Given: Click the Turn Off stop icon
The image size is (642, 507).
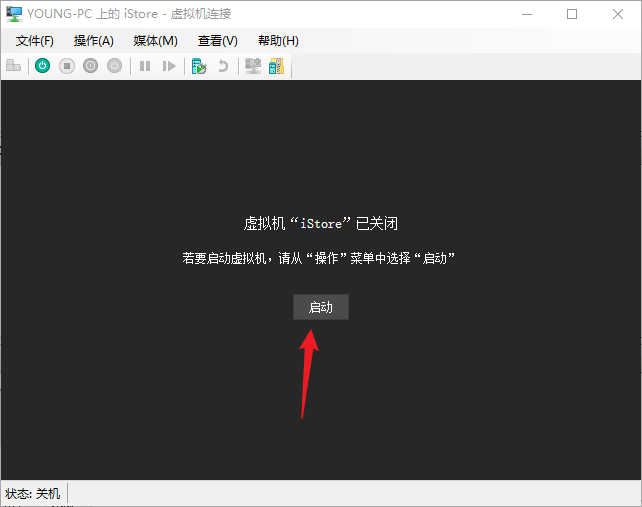Looking at the screenshot, I should [67, 66].
